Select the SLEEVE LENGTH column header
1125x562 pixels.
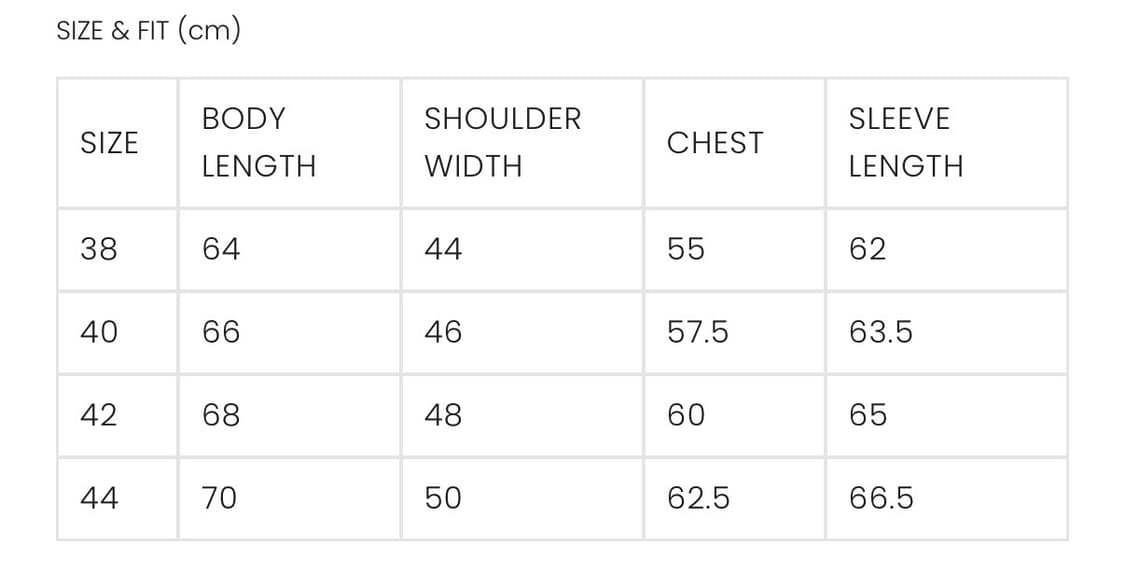pos(905,142)
